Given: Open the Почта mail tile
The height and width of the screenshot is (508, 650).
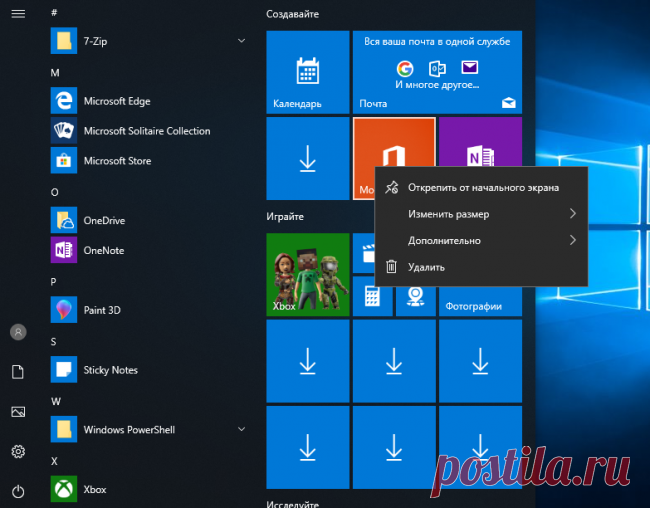Looking at the screenshot, I should [437, 72].
